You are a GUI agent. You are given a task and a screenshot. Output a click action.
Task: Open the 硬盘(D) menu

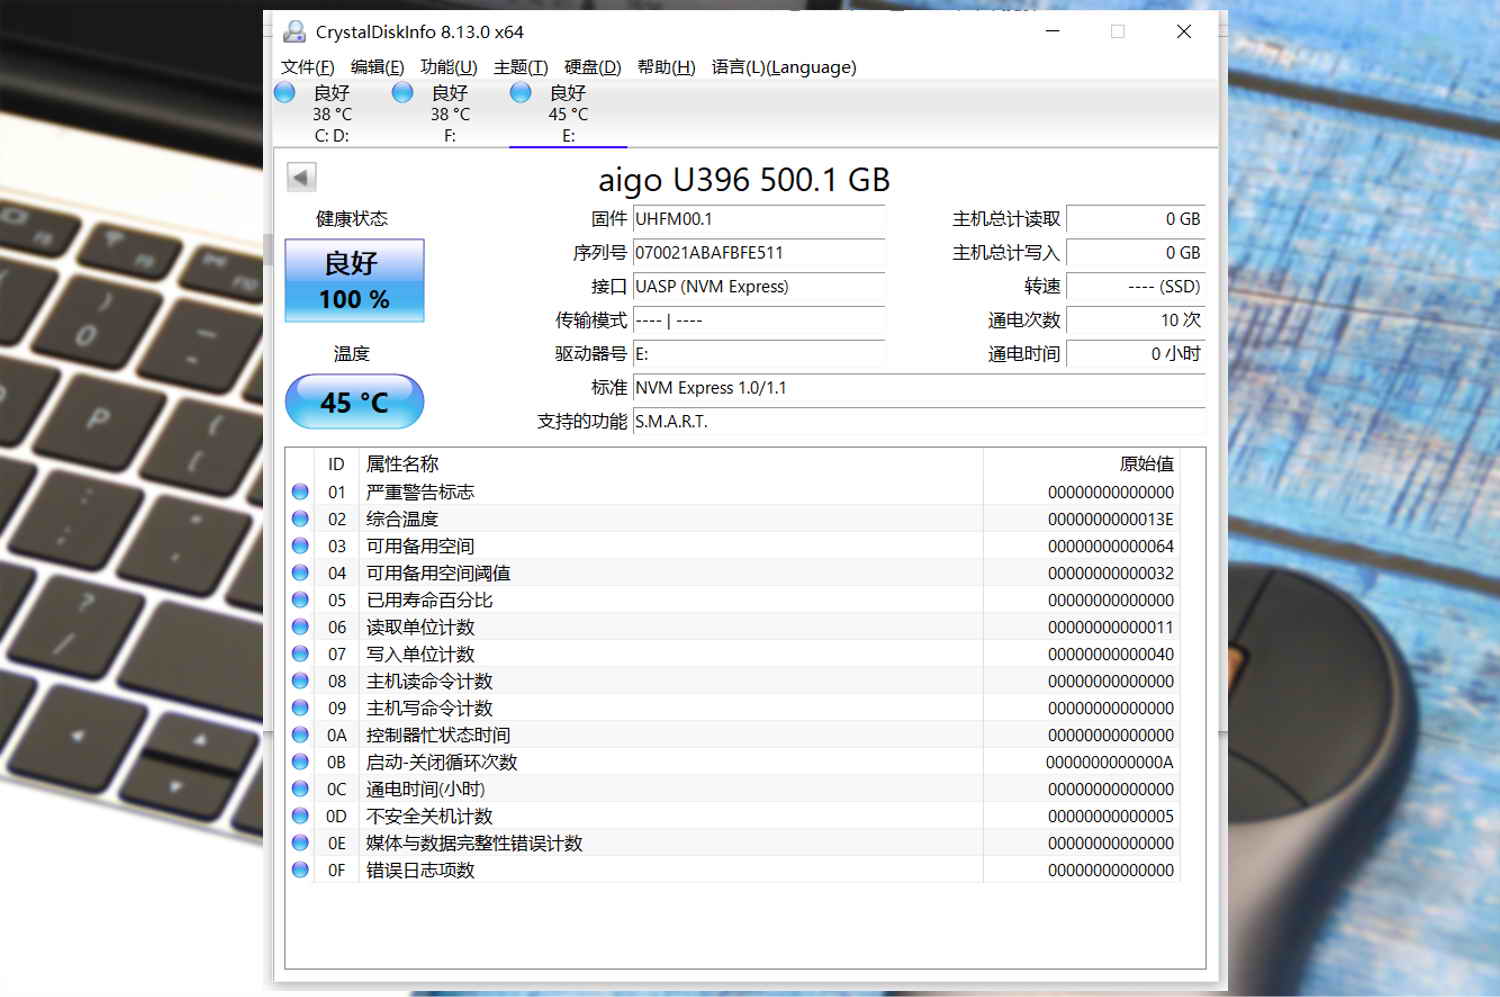(593, 67)
